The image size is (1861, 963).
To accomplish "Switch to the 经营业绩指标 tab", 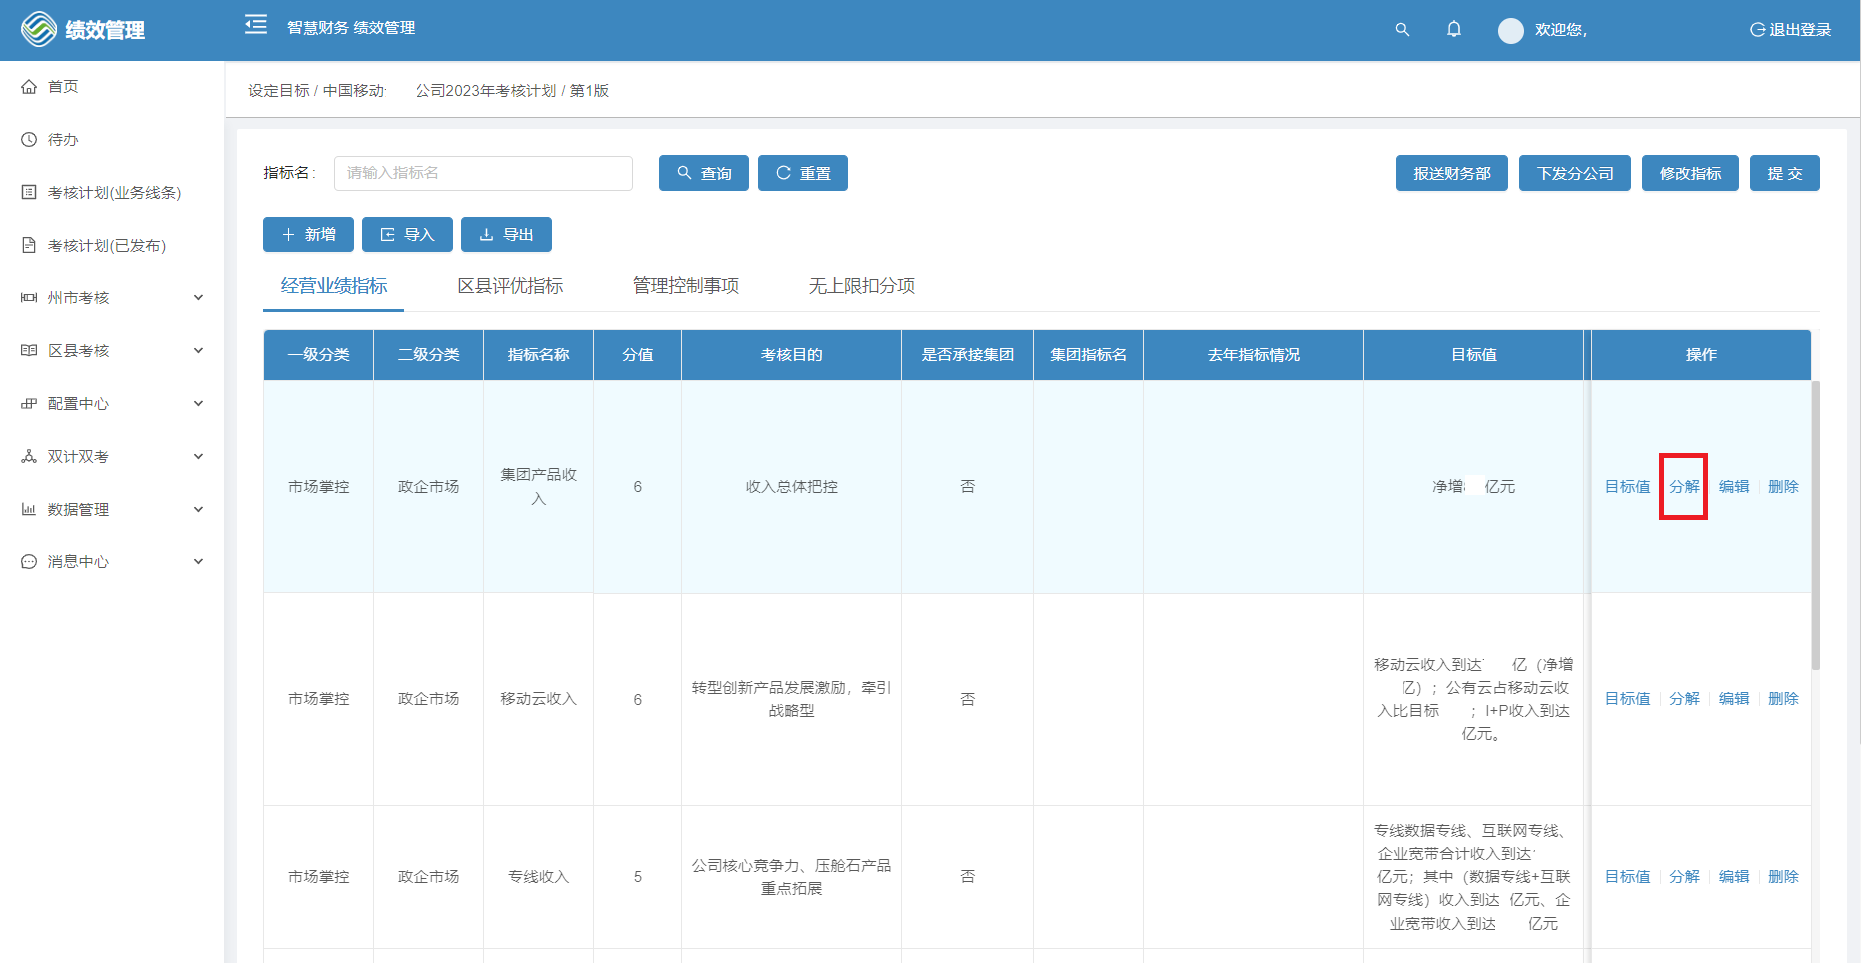I will pos(334,286).
